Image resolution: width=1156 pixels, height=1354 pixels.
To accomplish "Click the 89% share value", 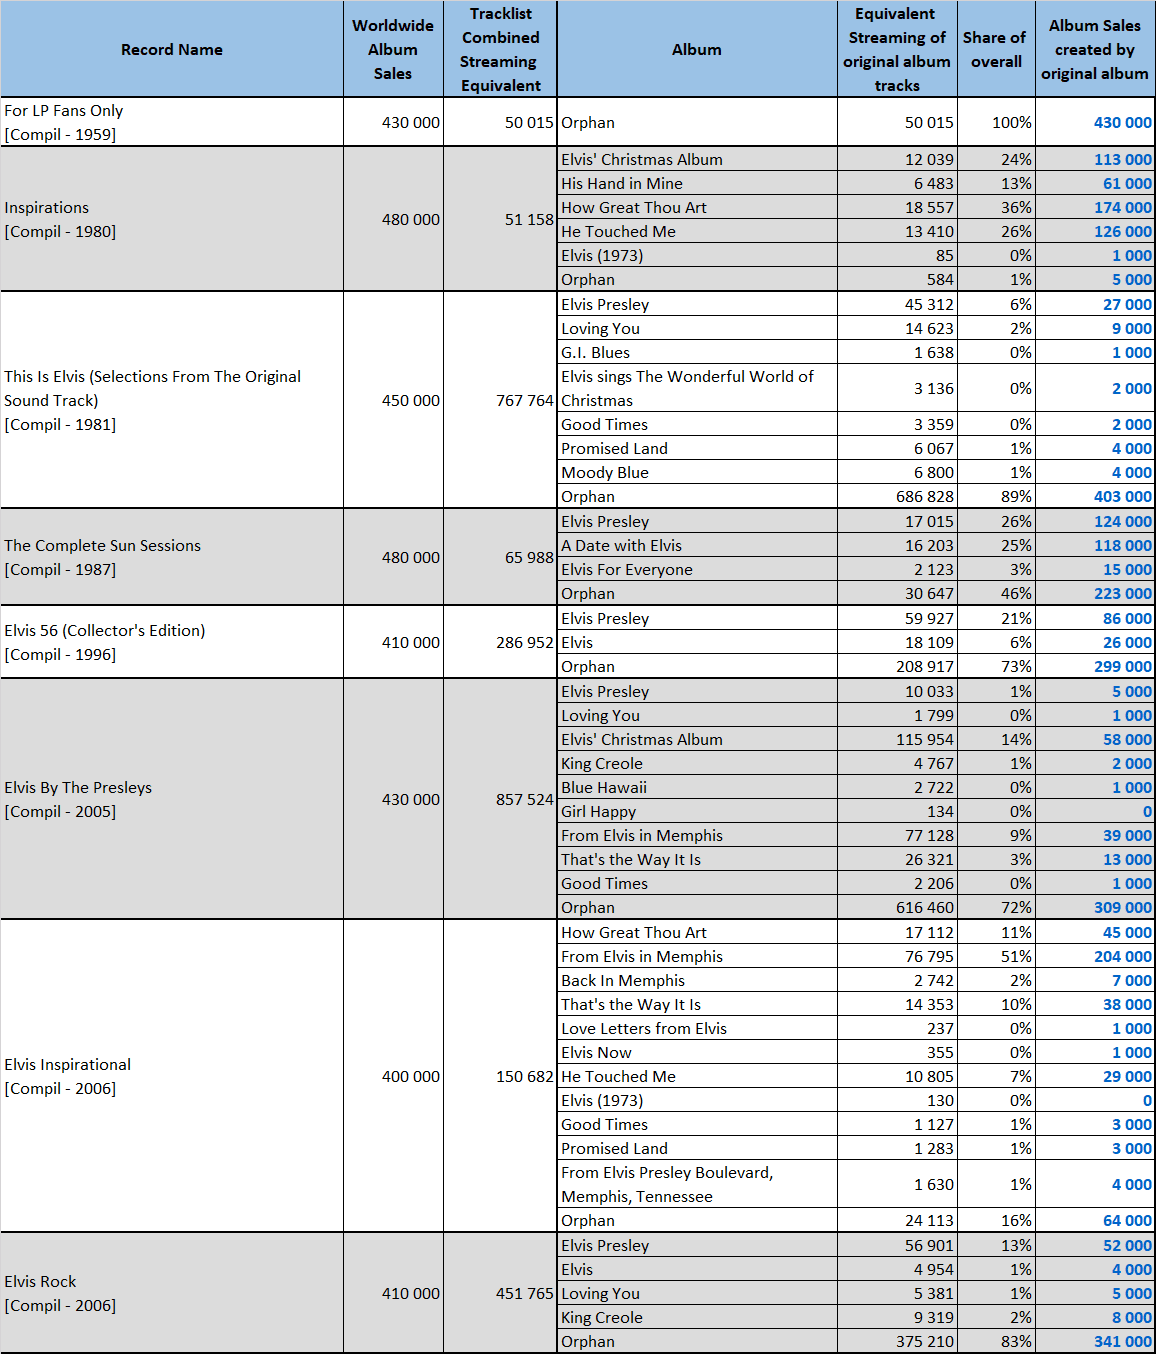I will coord(996,496).
